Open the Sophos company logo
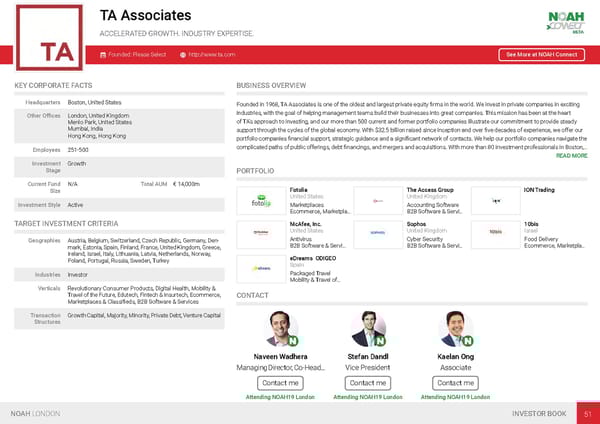600x424 pixels. [379, 232]
